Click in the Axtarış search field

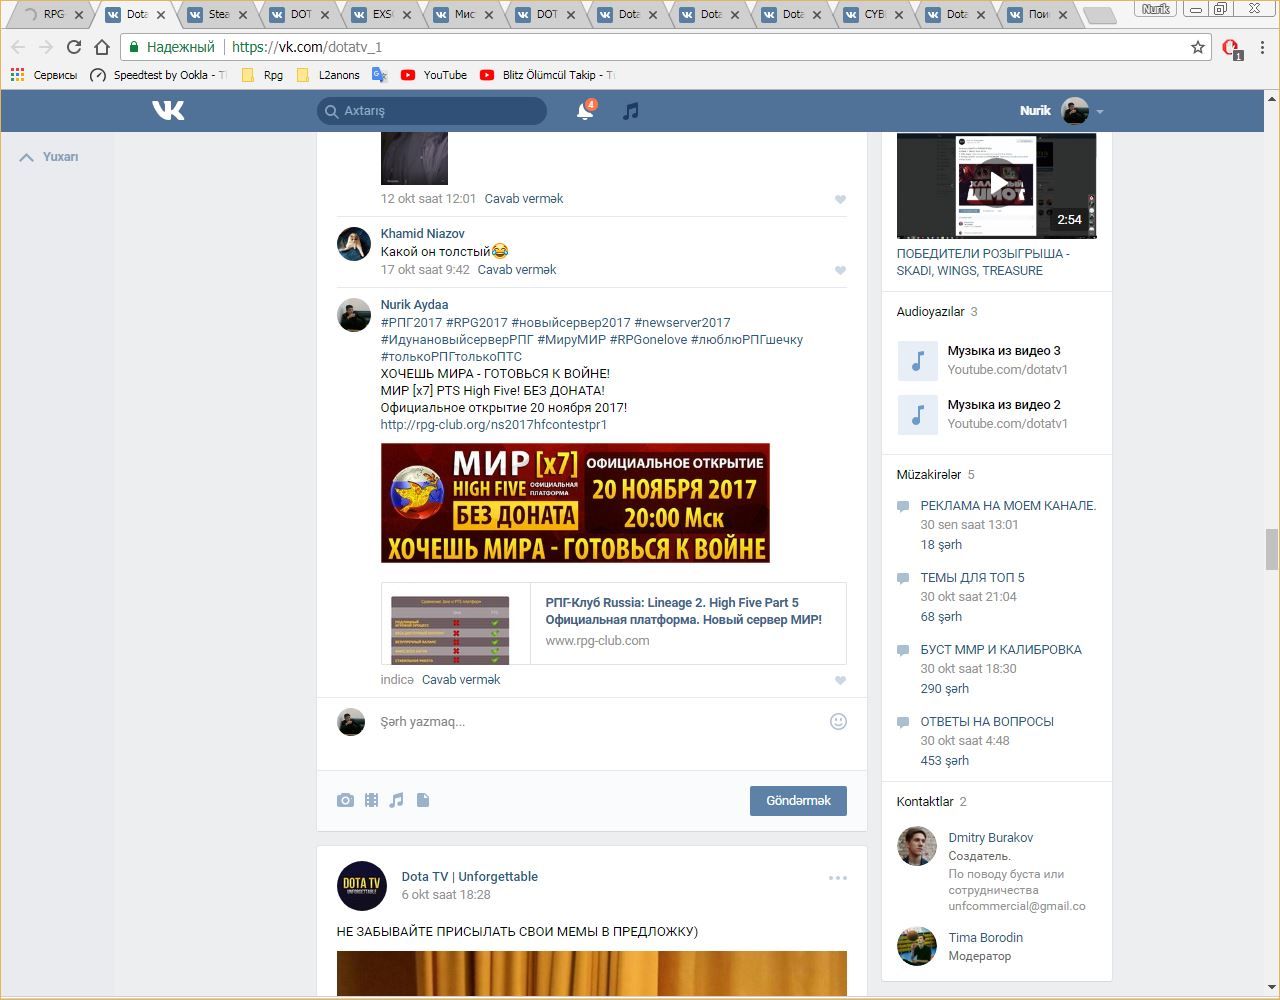tap(432, 111)
